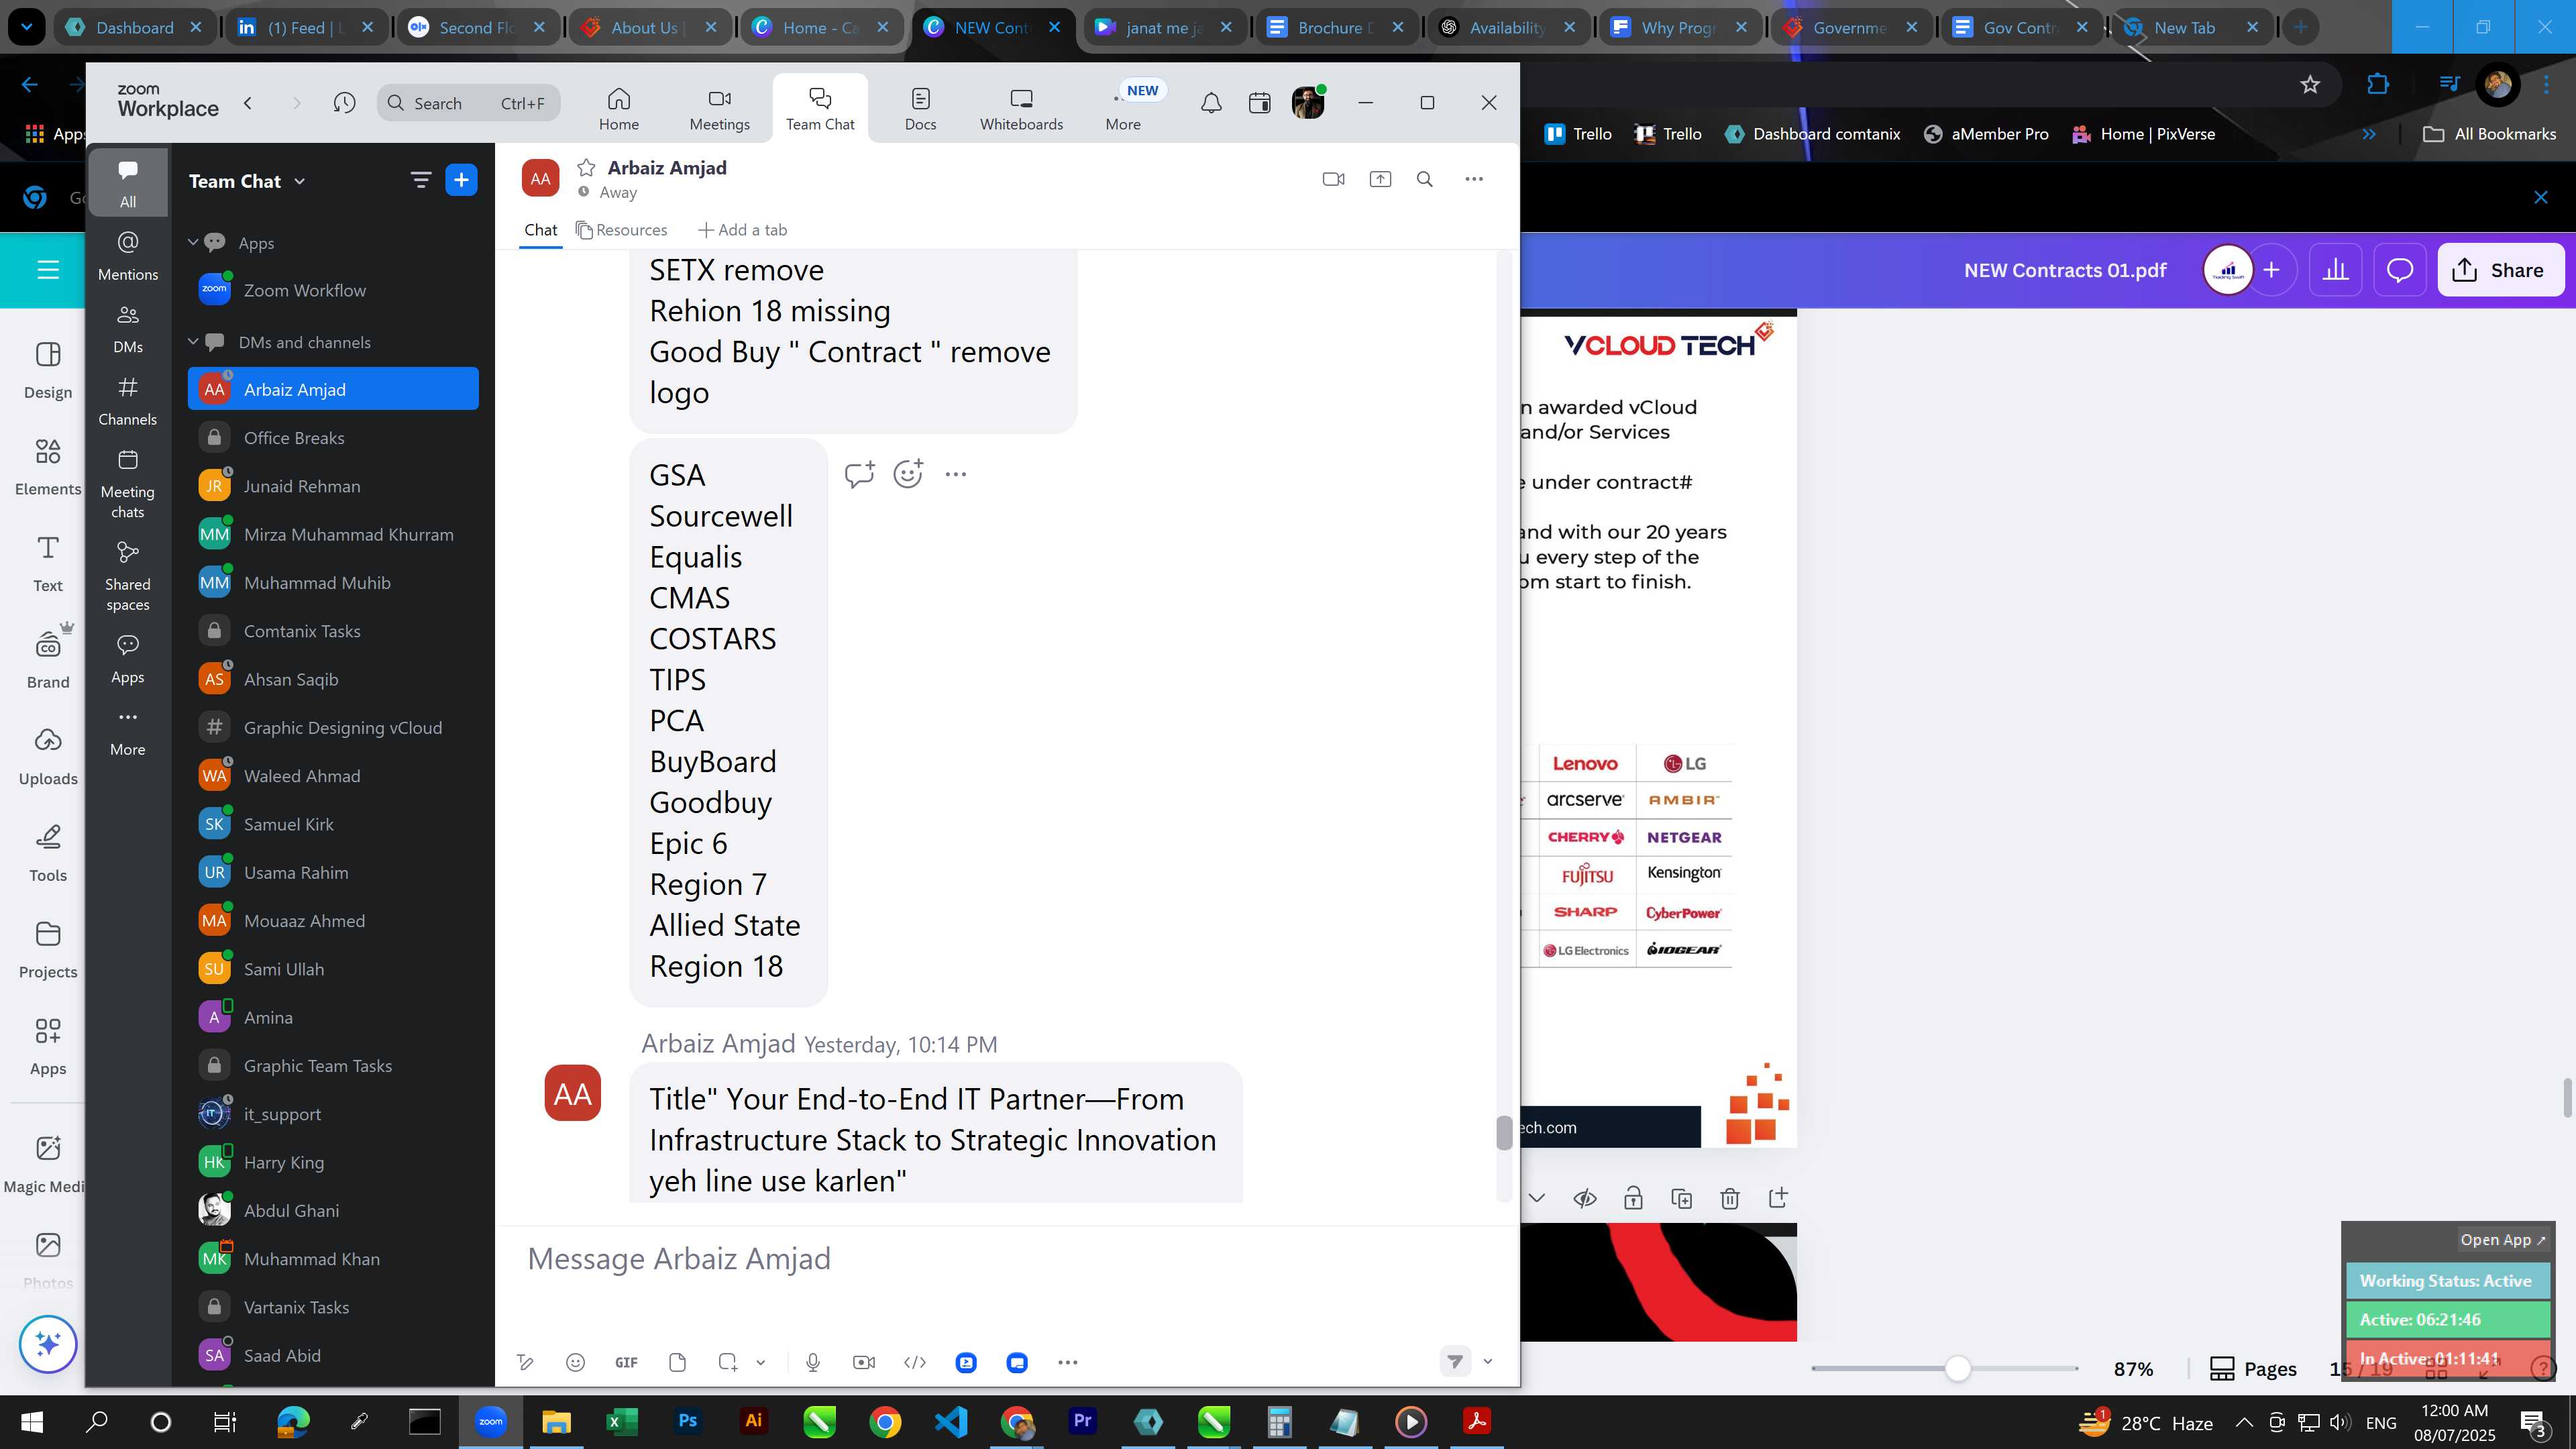
Task: Switch to Zoom Meetings tab
Action: pos(720,108)
